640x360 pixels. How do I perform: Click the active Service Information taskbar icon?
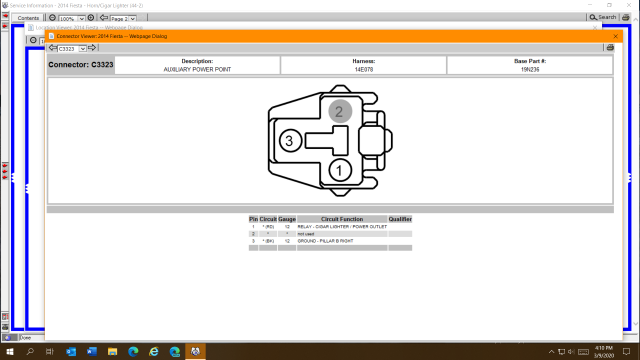tap(196, 351)
